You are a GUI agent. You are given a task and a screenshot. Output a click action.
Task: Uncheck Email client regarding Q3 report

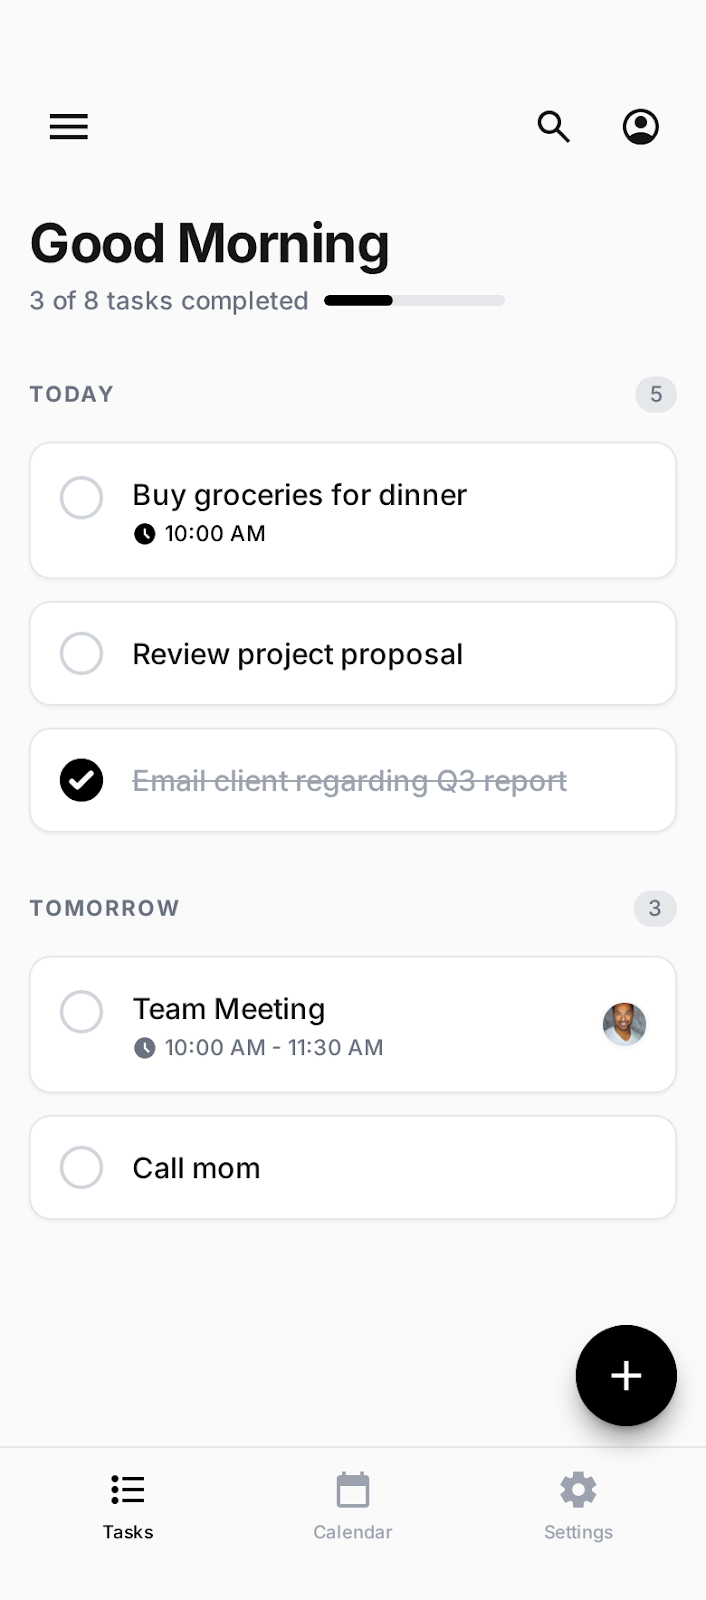tap(82, 780)
